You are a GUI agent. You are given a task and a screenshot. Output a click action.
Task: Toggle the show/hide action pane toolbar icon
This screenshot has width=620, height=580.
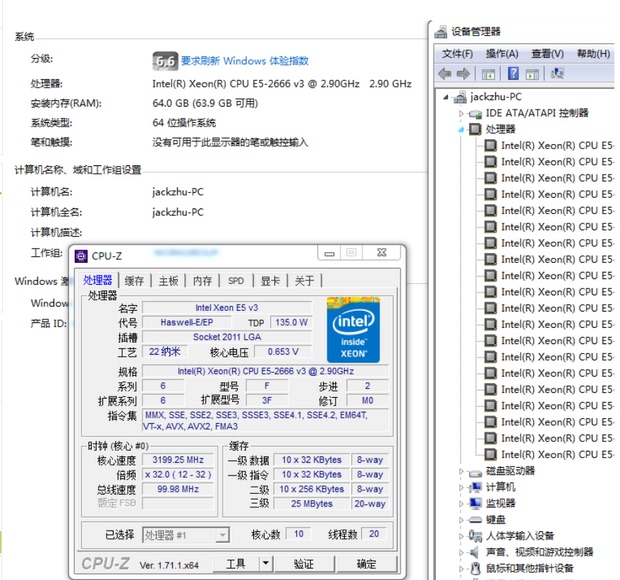532,74
